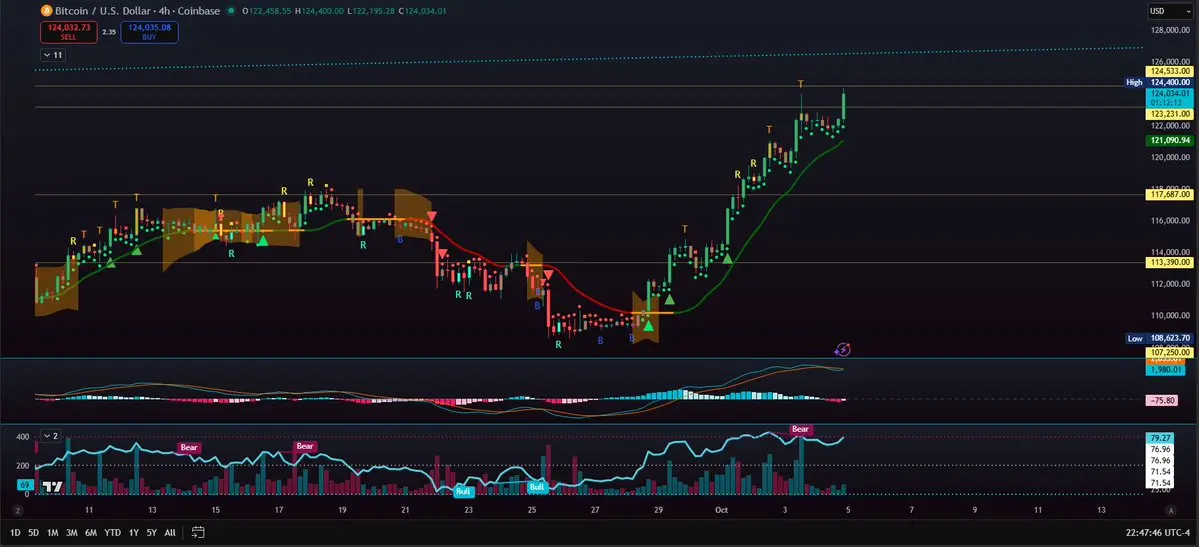Click the green market status dot

point(231,11)
